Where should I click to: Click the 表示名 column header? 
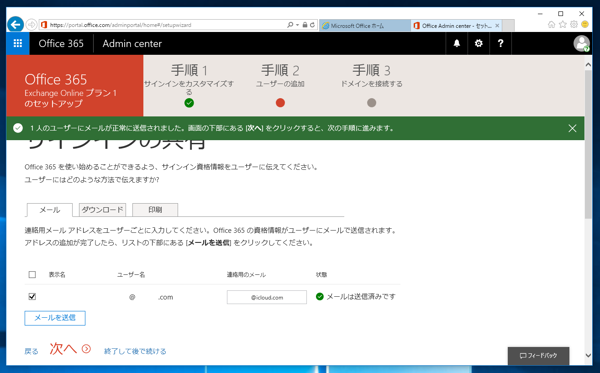[57, 275]
